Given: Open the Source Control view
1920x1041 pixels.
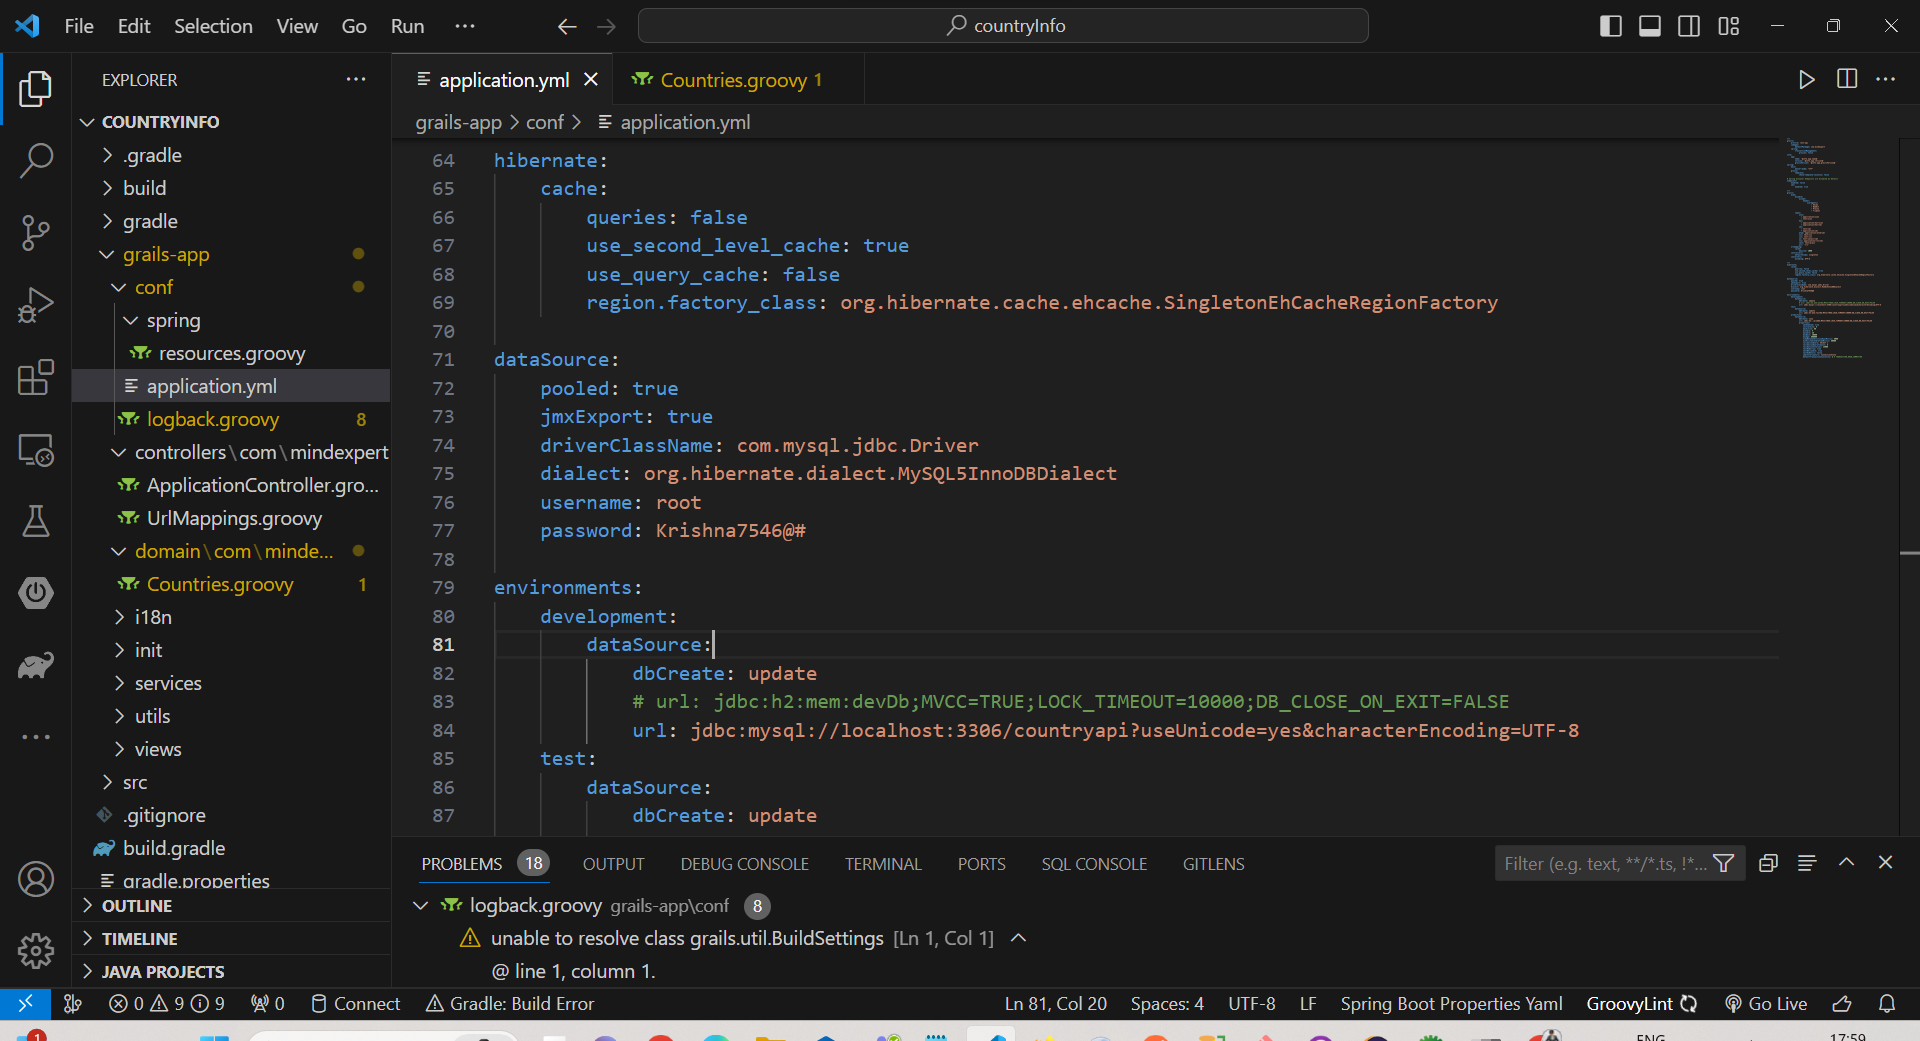Looking at the screenshot, I should (x=36, y=232).
